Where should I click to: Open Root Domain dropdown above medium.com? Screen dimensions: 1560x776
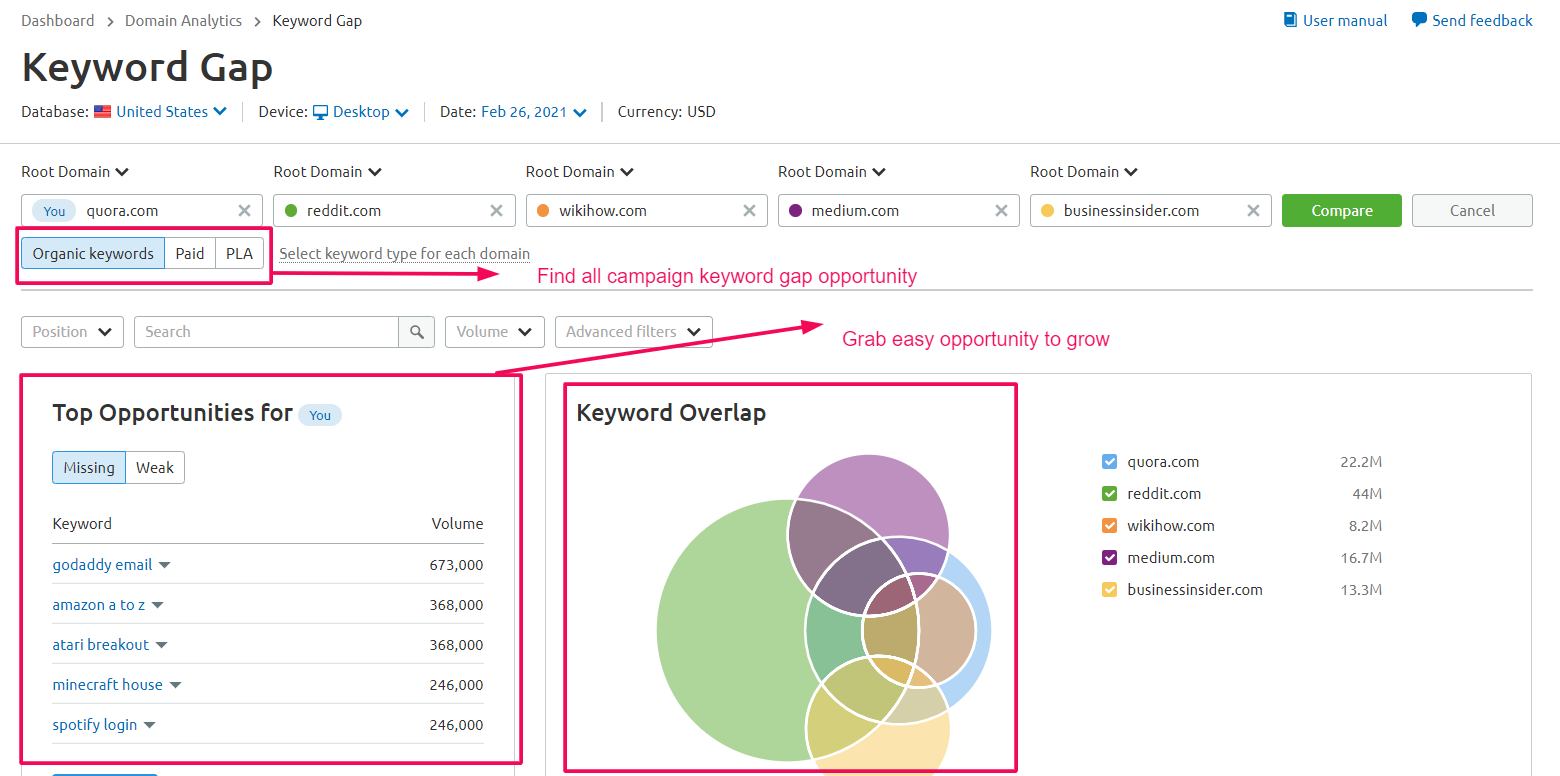[x=832, y=172]
